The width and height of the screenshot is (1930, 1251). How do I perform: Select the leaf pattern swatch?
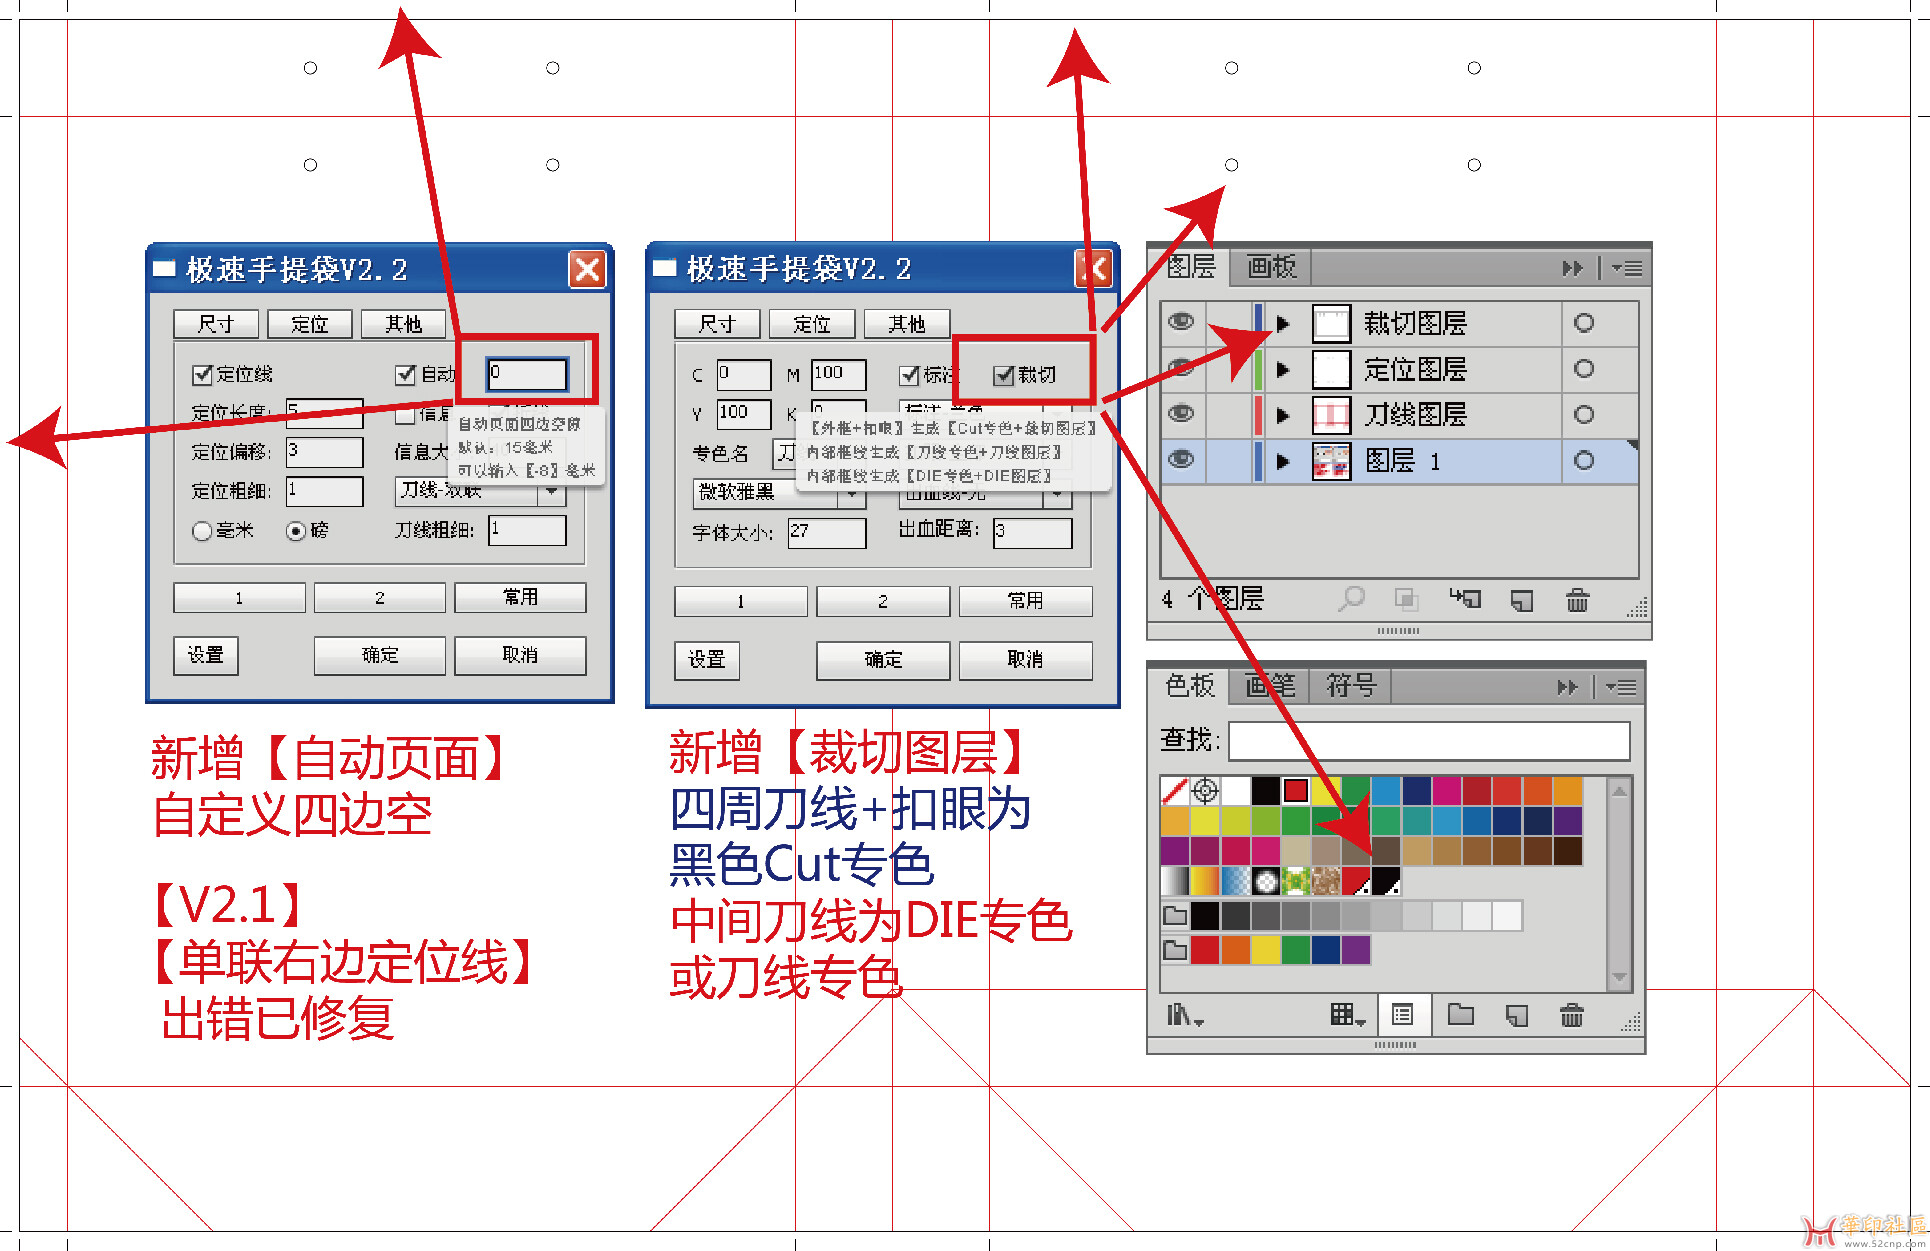tap(1296, 881)
